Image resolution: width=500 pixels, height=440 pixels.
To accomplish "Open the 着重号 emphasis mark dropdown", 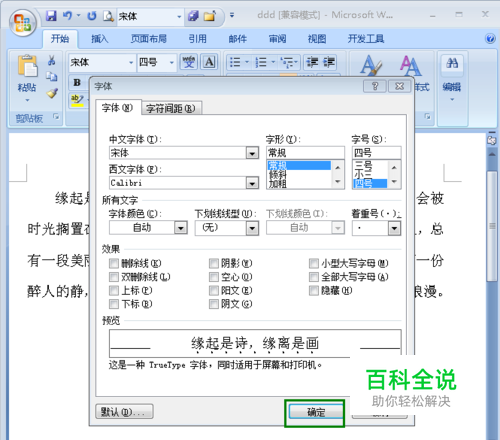I will pos(394,228).
